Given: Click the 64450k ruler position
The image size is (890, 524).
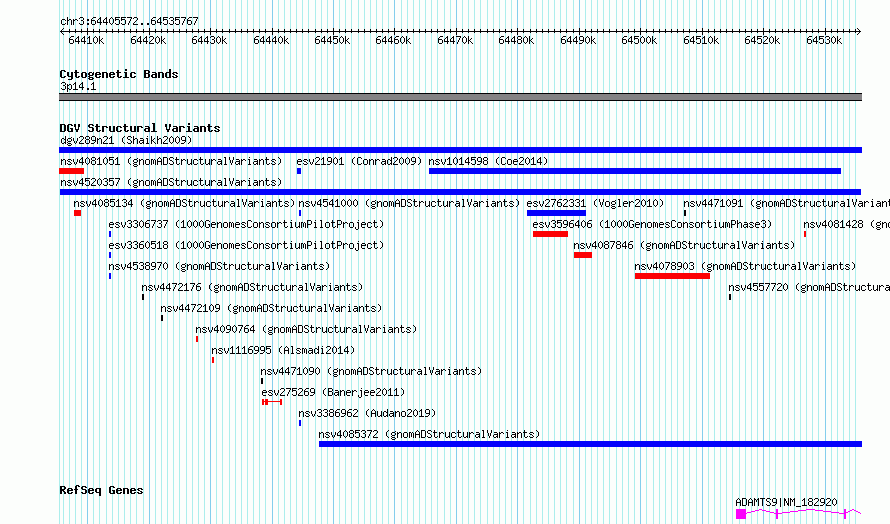Looking at the screenshot, I should [x=332, y=40].
